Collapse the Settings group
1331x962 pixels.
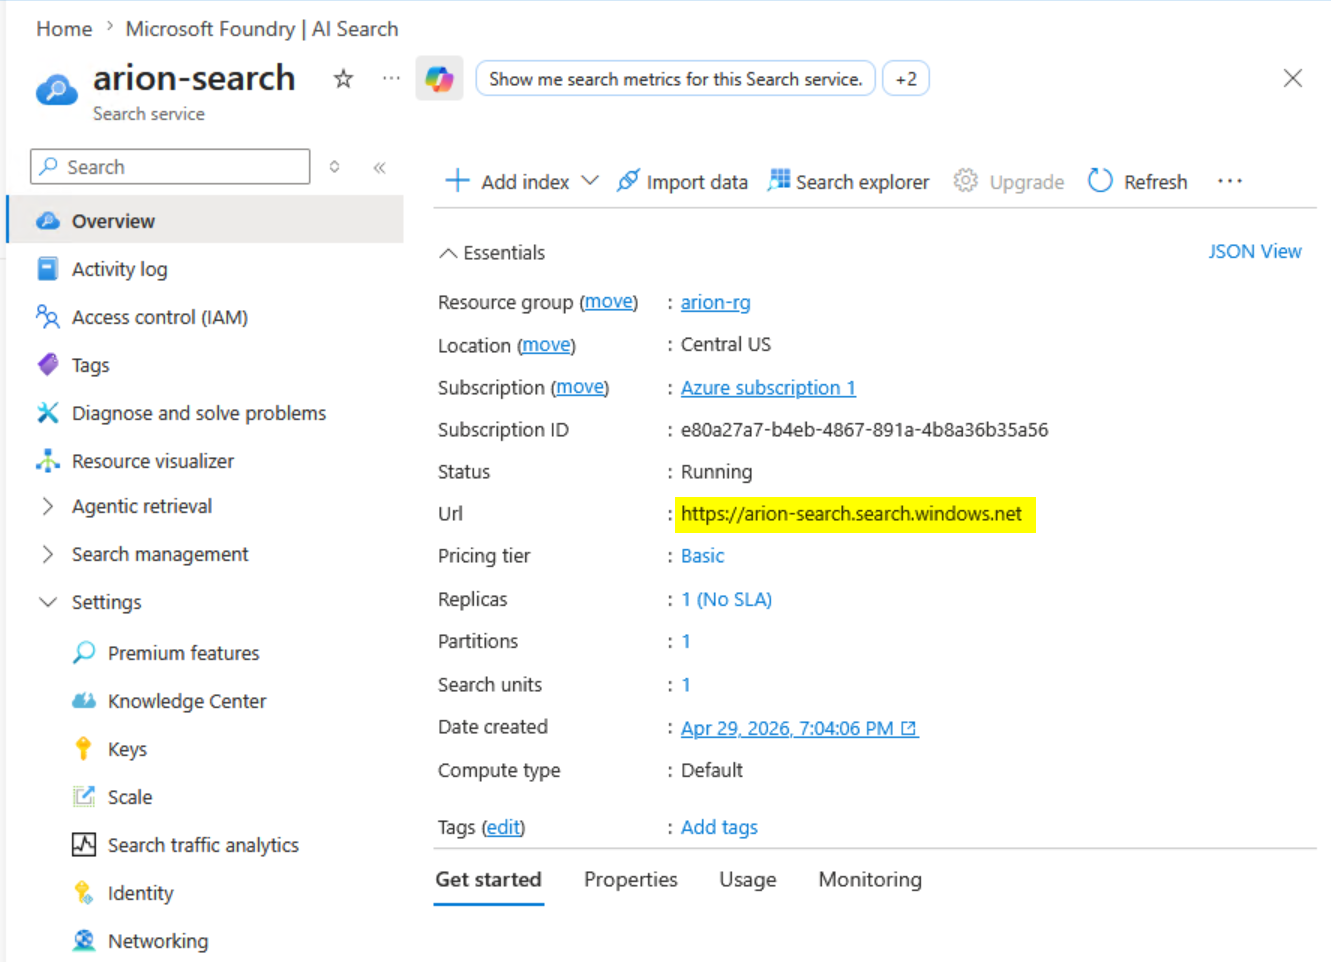pyautogui.click(x=47, y=602)
